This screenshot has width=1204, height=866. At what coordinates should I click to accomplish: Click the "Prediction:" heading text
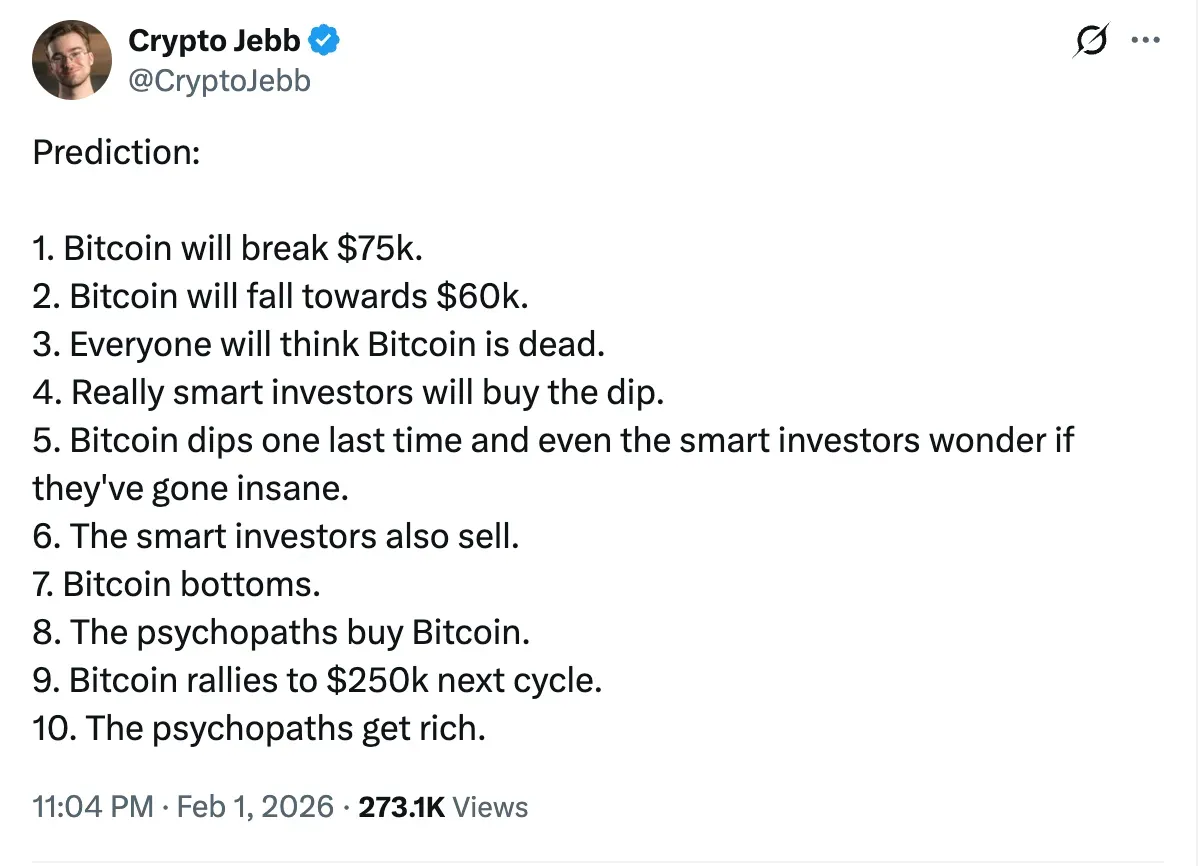(x=116, y=152)
